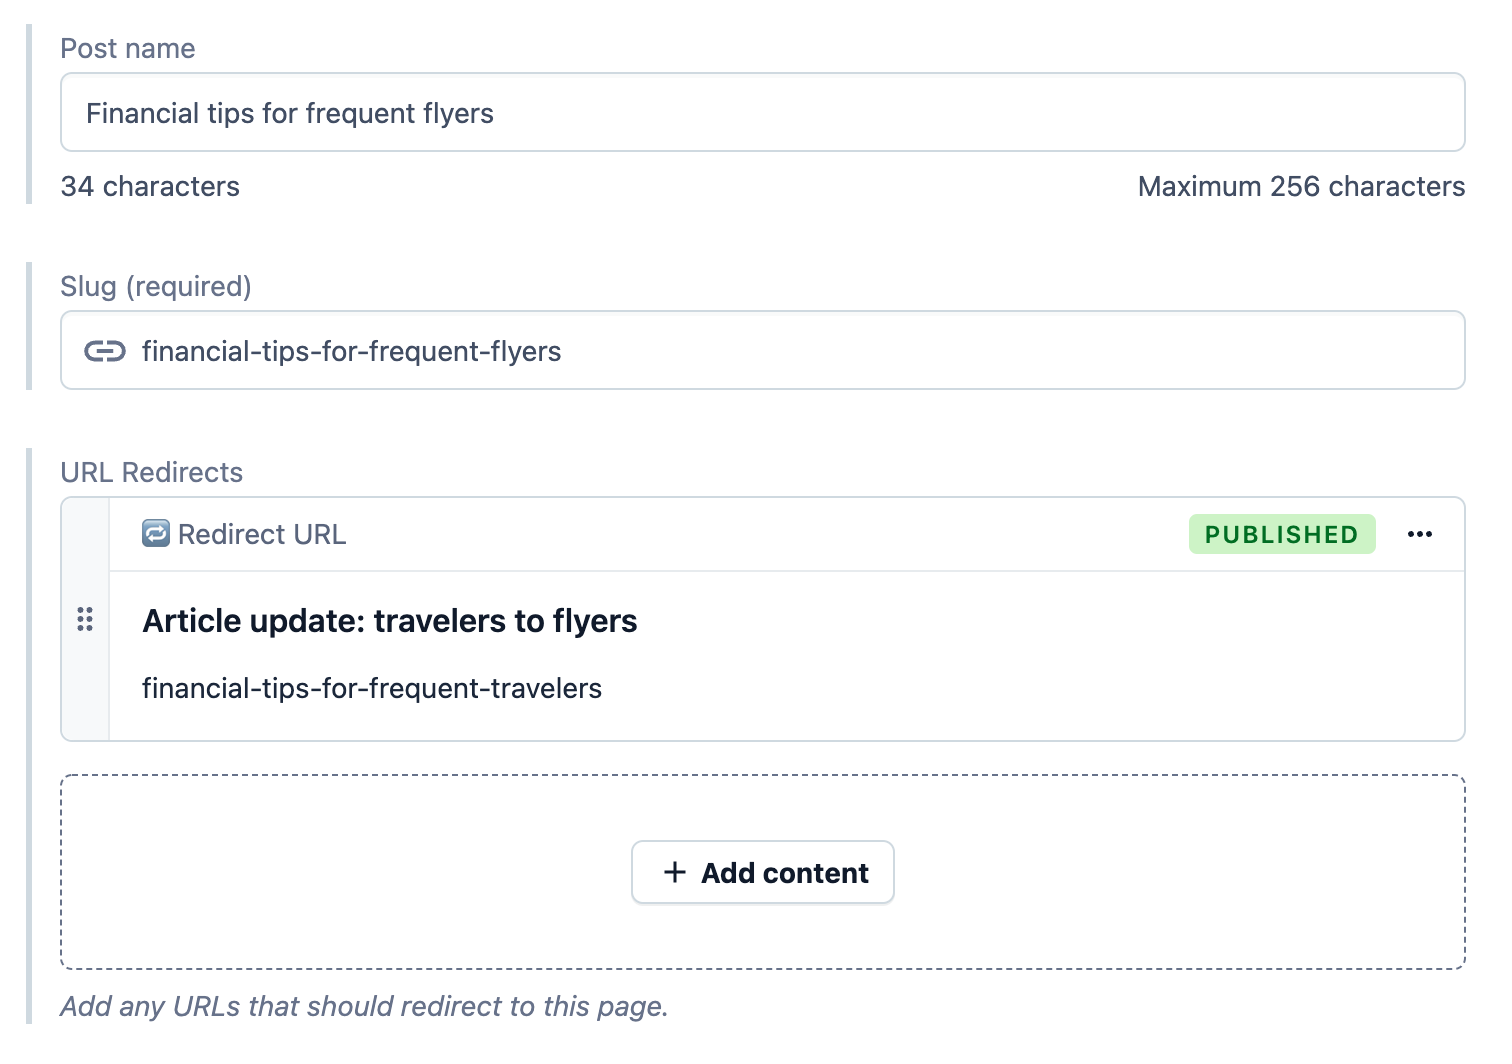Screen dimensions: 1512x1064
Task: Click the PUBLISHED status badge
Action: click(1281, 534)
